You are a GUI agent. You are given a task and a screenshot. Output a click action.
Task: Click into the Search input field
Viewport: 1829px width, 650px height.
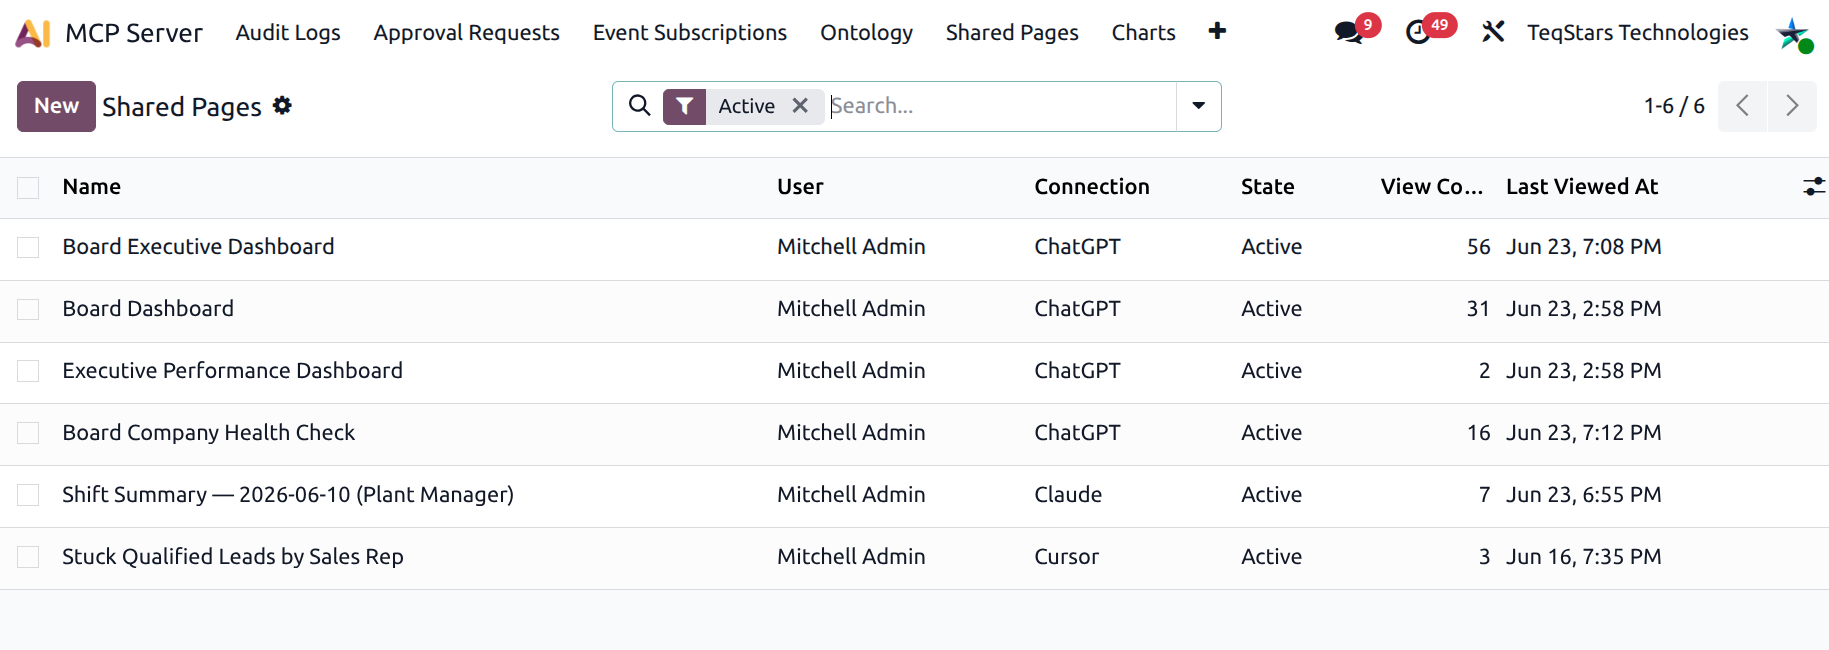point(1000,106)
